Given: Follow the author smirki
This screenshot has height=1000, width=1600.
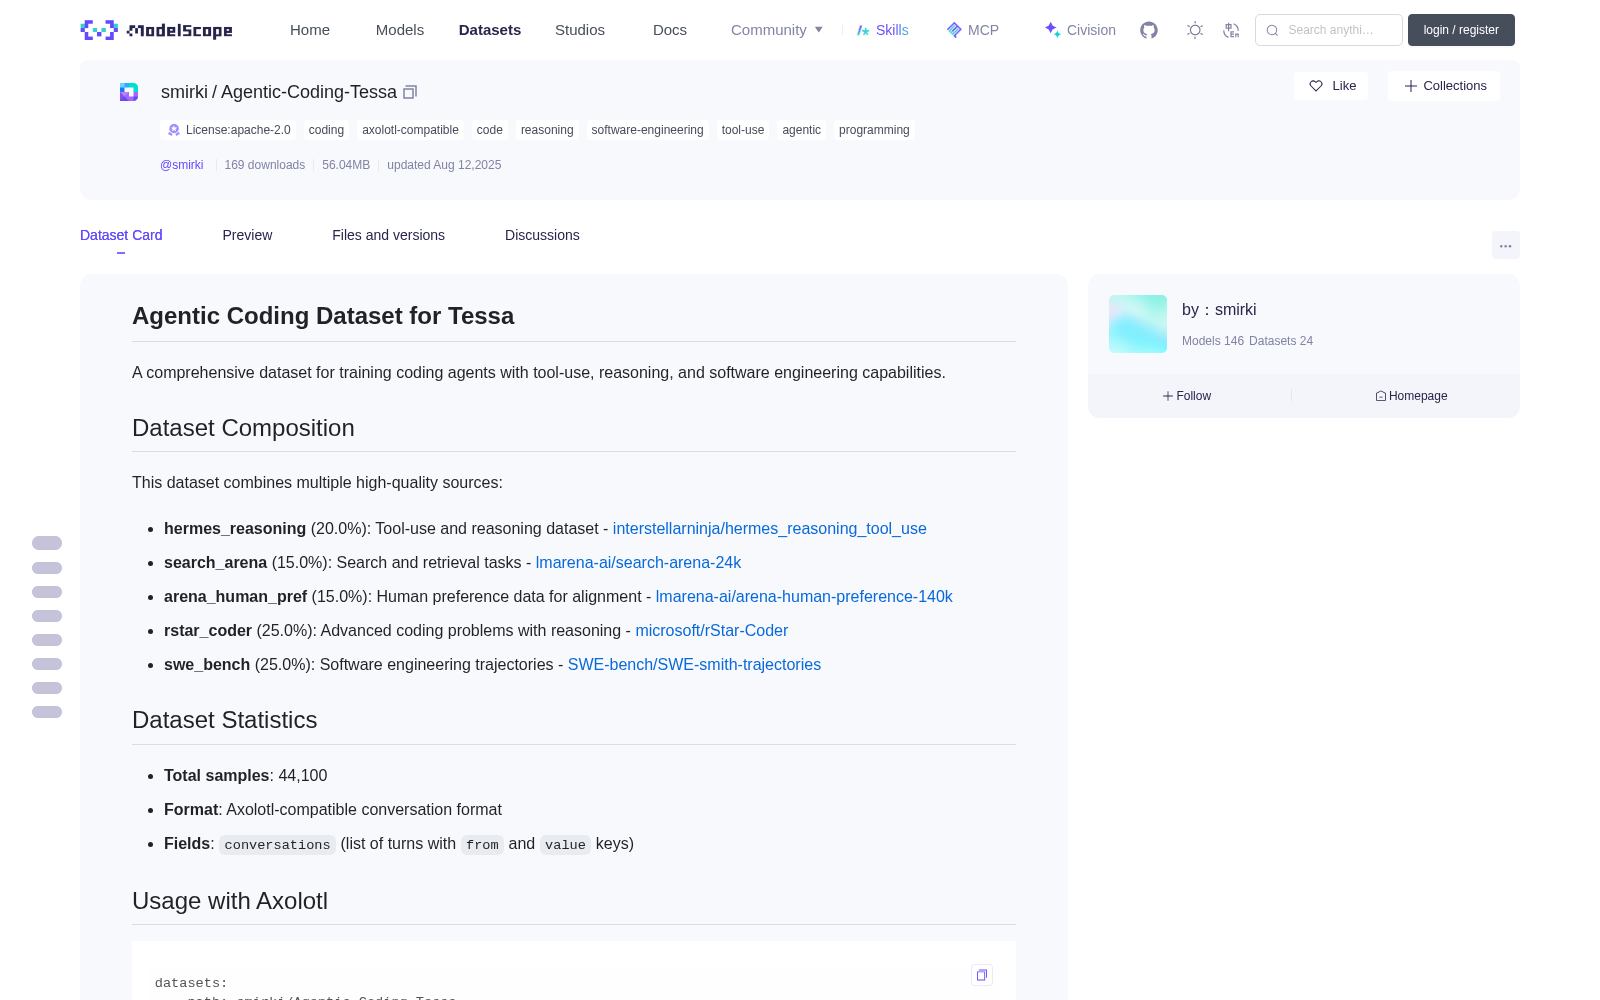Looking at the screenshot, I should (x=1187, y=396).
